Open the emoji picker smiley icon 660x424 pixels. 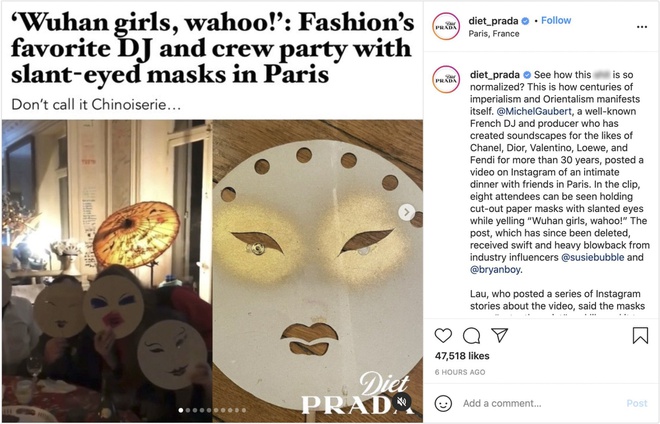(443, 403)
